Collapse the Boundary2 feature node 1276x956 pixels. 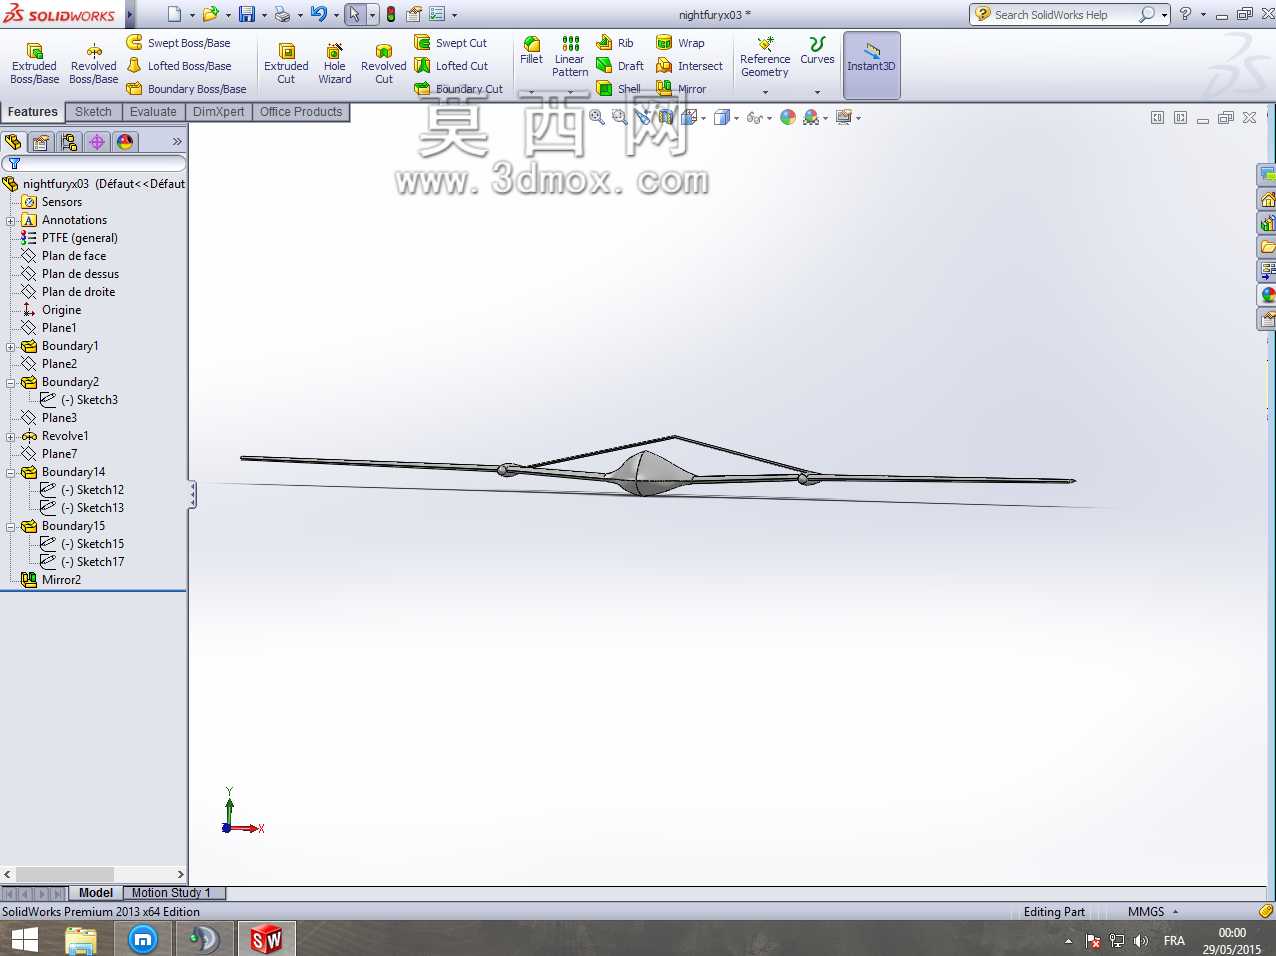point(11,382)
